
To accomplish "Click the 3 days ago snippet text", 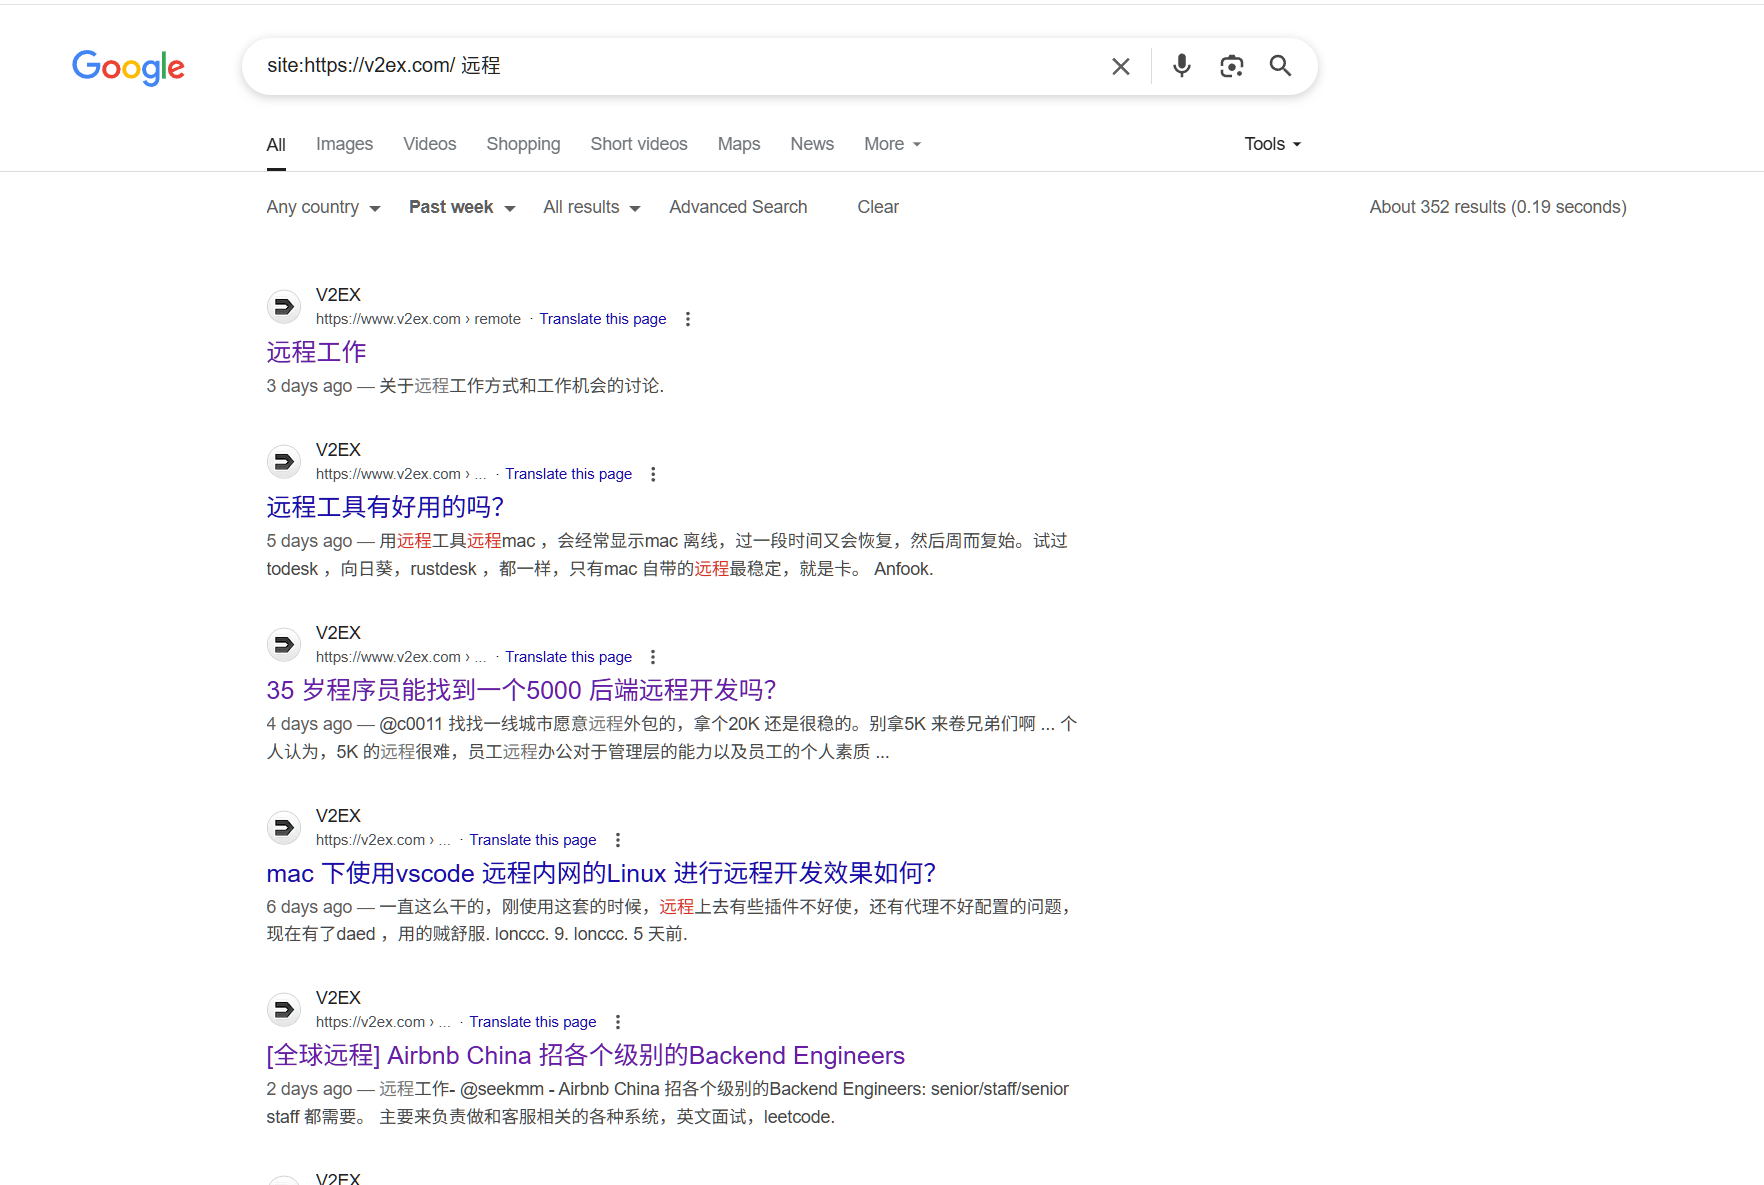I will click(465, 386).
